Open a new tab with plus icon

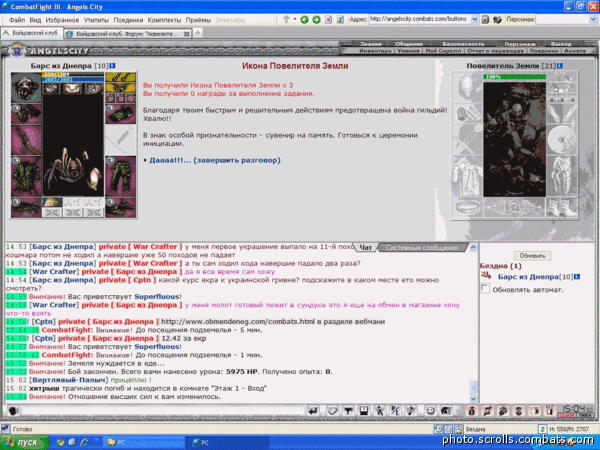point(198,33)
